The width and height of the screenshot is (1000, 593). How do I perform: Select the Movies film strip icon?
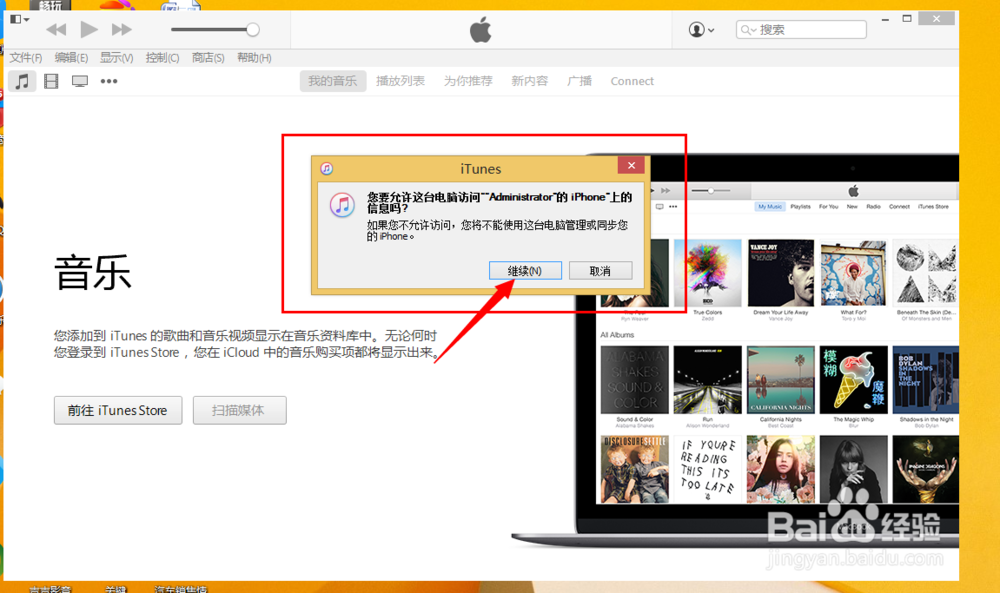[x=51, y=82]
